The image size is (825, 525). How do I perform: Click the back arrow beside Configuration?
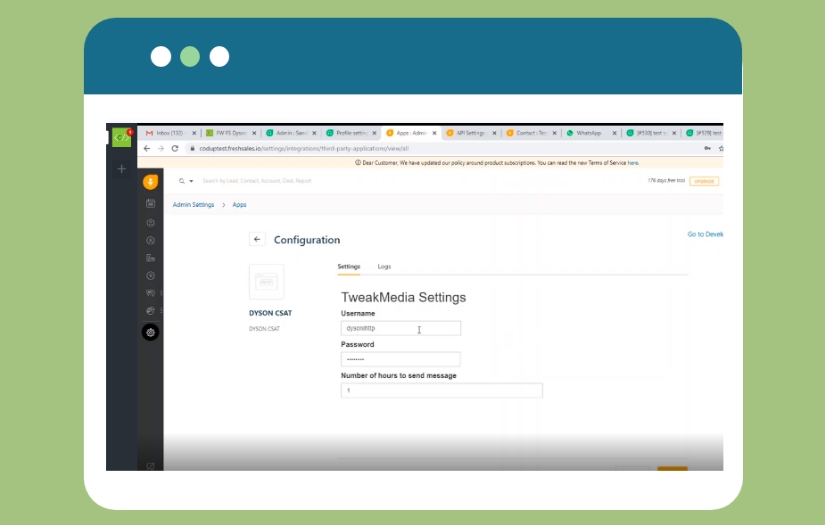coord(257,240)
